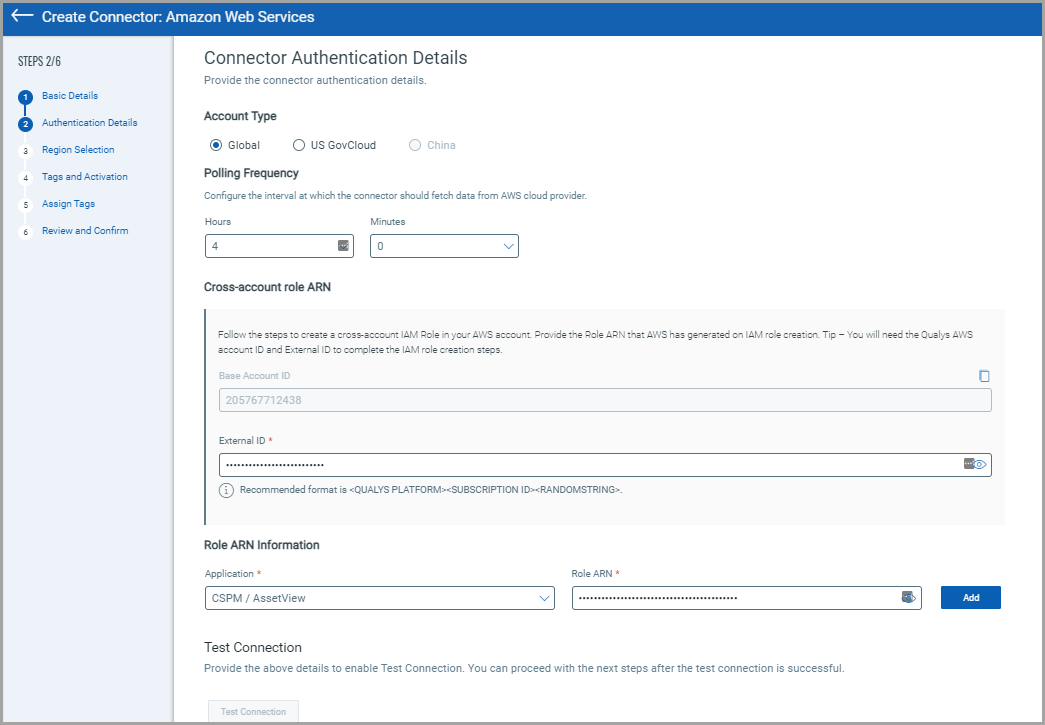
Task: Jump to the Assign Tags step
Action: click(x=68, y=204)
